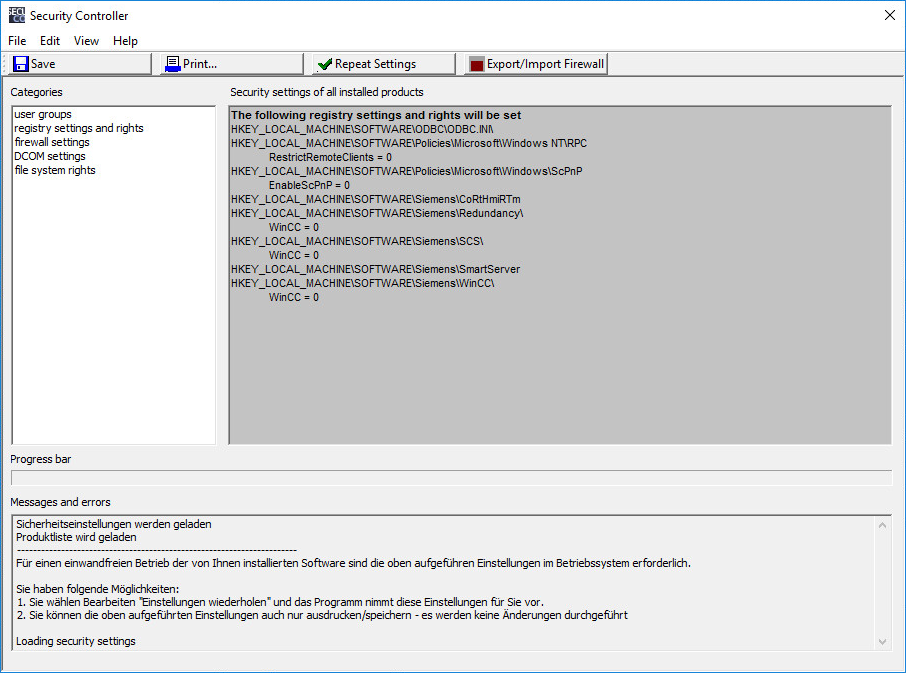The width and height of the screenshot is (906, 673).
Task: Click the Windows NT\RPC registry key line
Action: tap(409, 143)
